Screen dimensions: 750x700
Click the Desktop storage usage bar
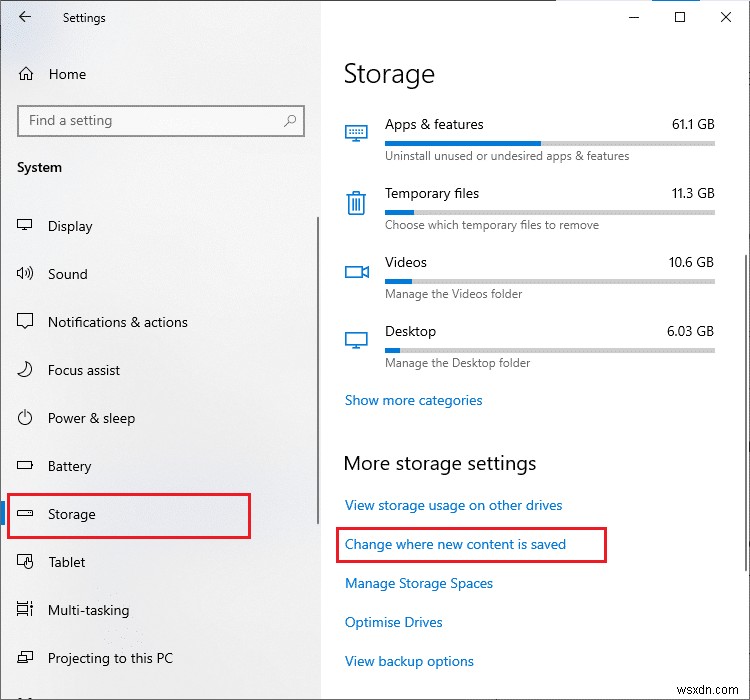pos(549,350)
